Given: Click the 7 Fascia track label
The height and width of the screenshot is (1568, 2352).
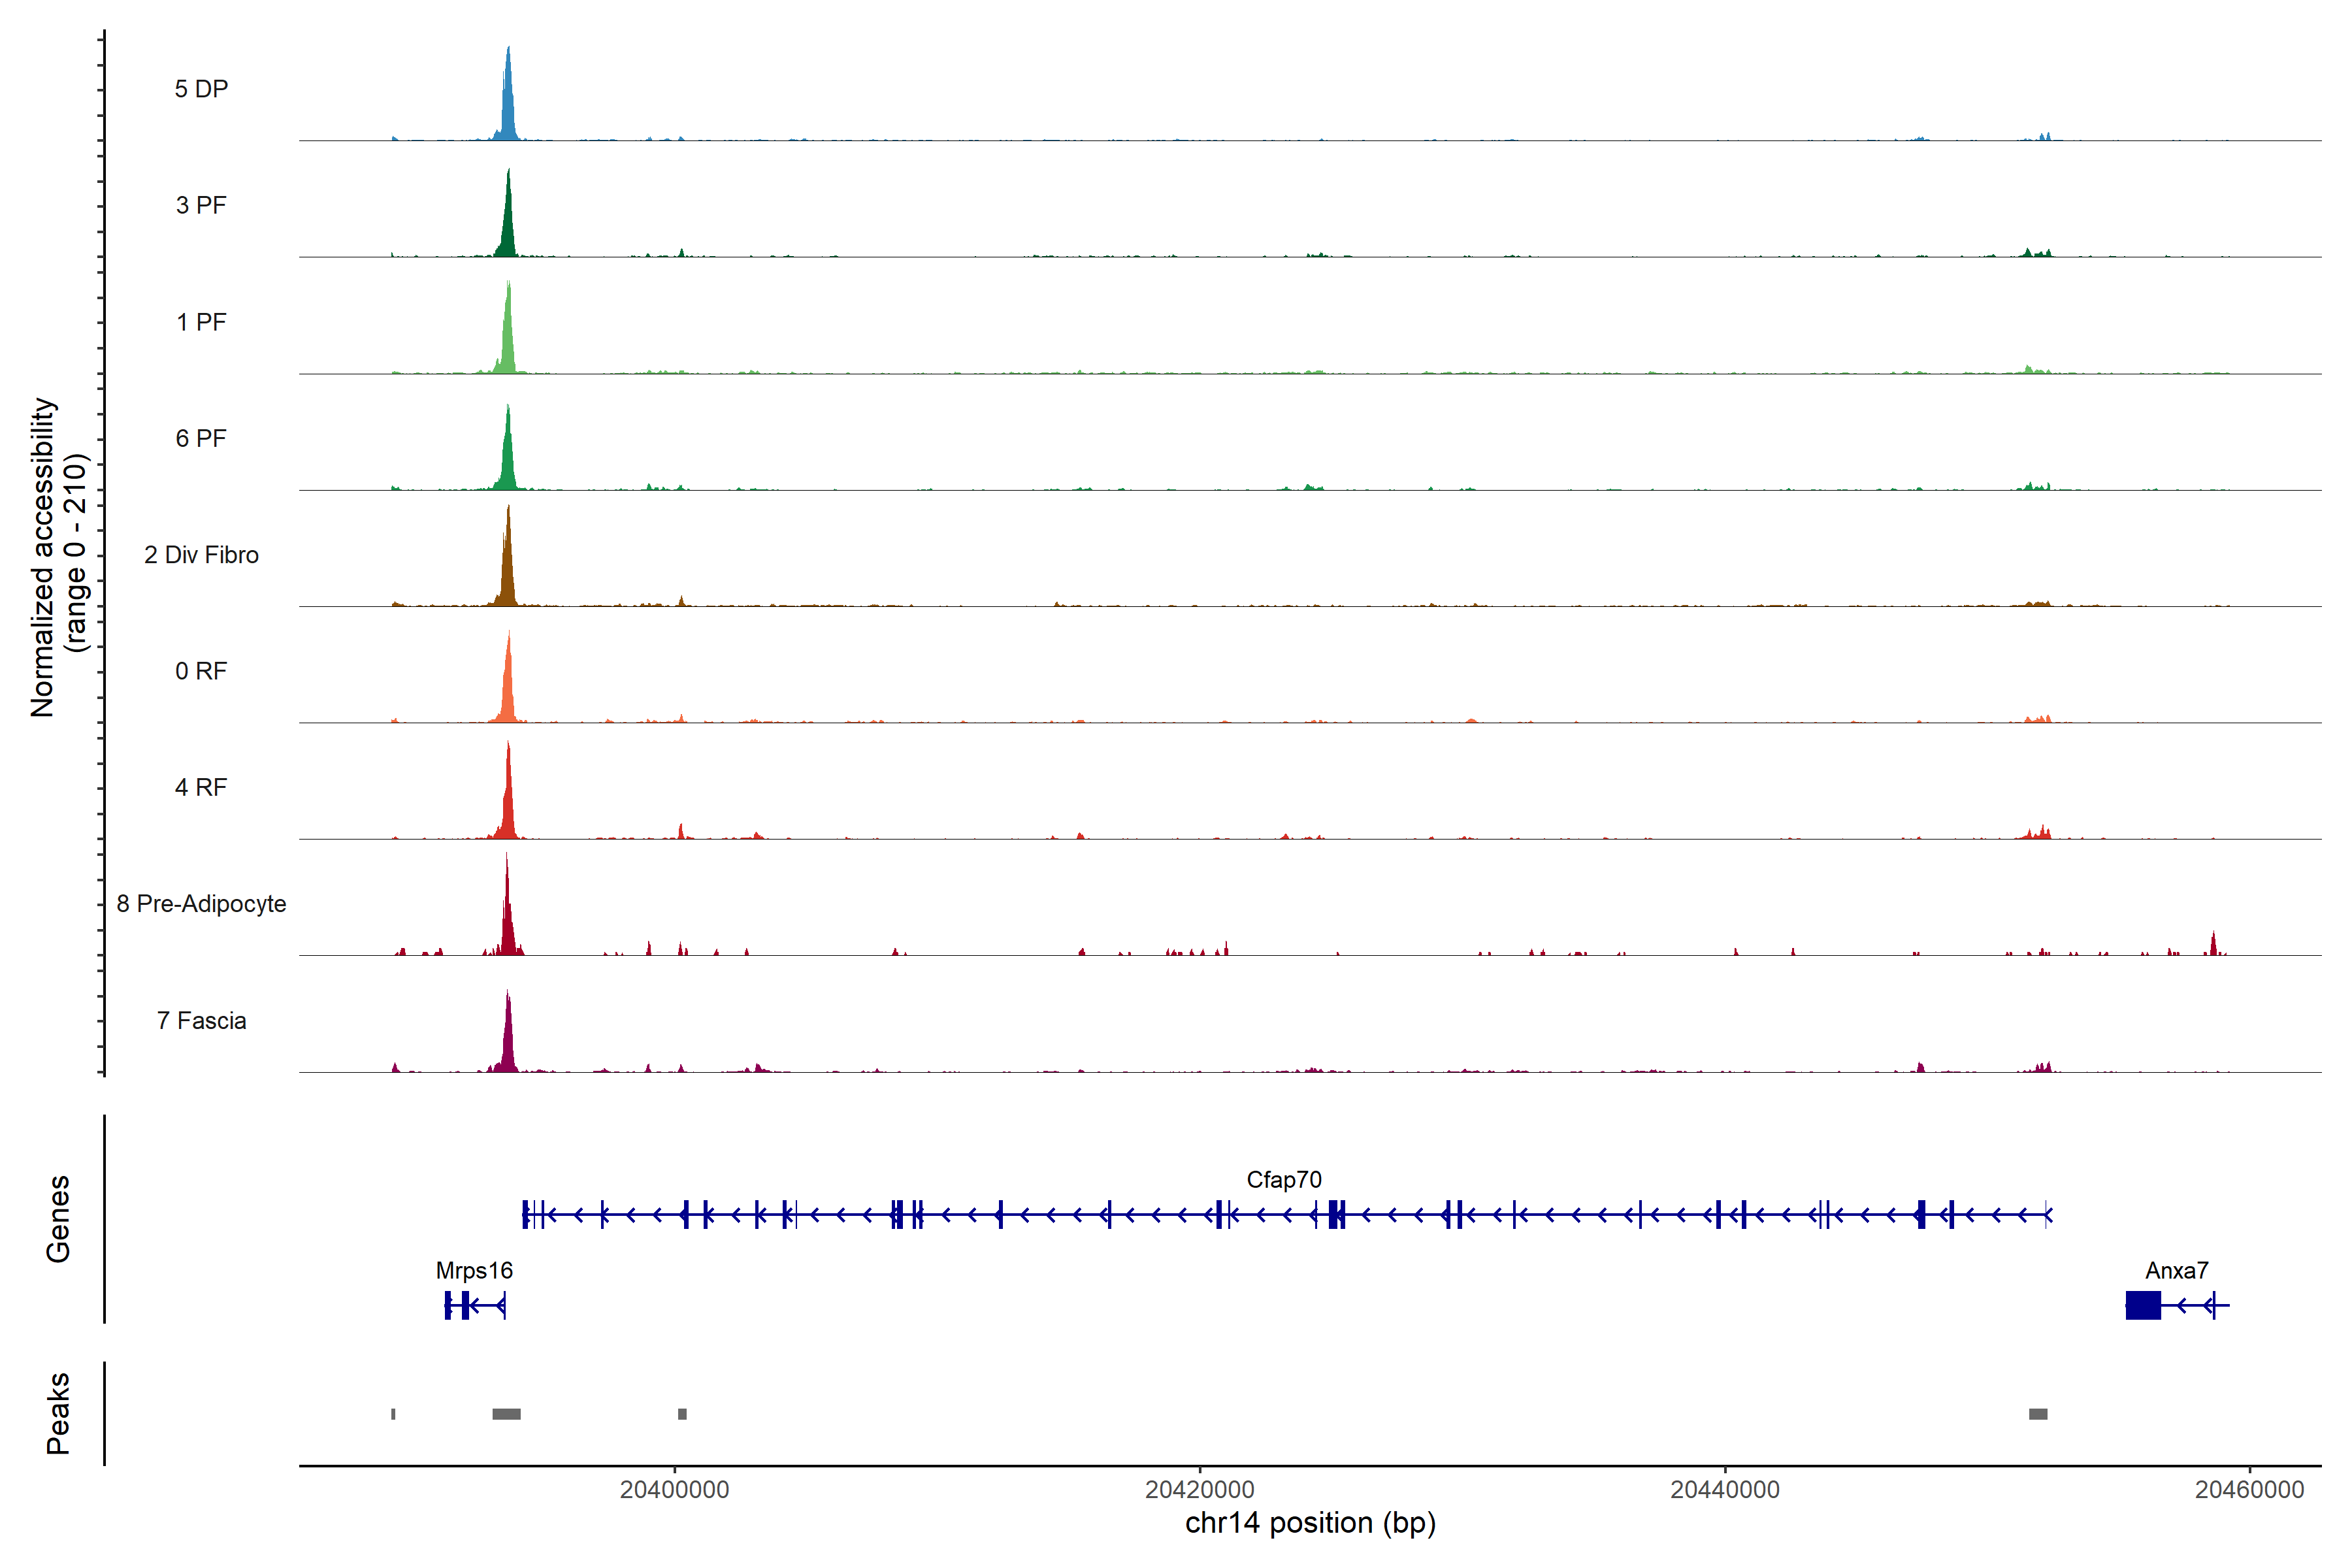Looking at the screenshot, I should pos(201,1021).
